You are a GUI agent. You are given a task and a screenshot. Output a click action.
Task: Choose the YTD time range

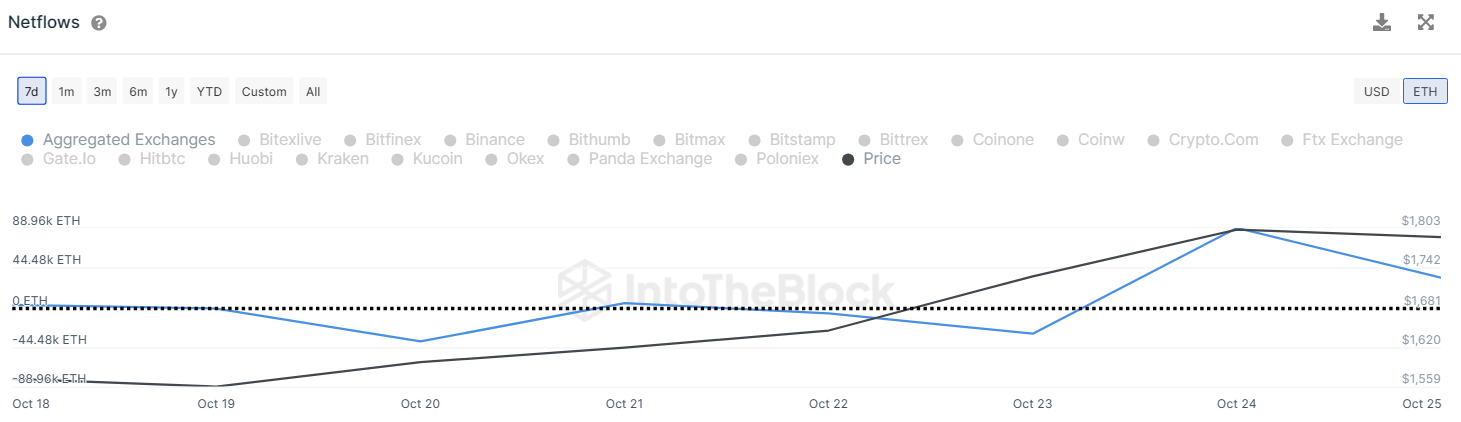point(209,92)
